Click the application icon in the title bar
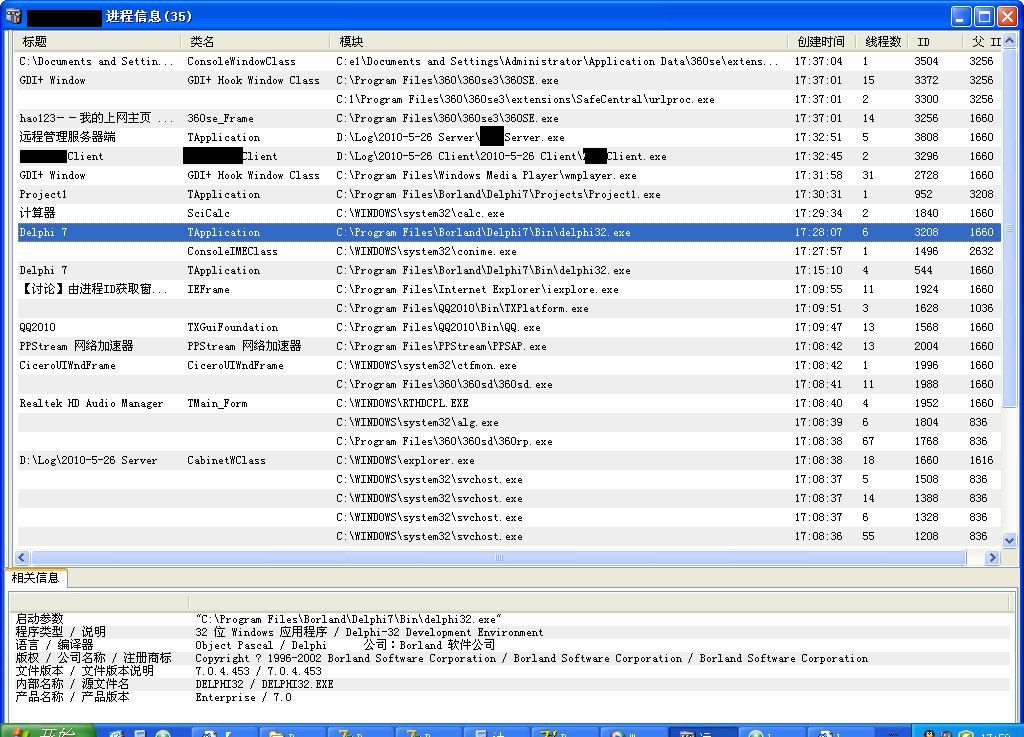 coord(13,16)
